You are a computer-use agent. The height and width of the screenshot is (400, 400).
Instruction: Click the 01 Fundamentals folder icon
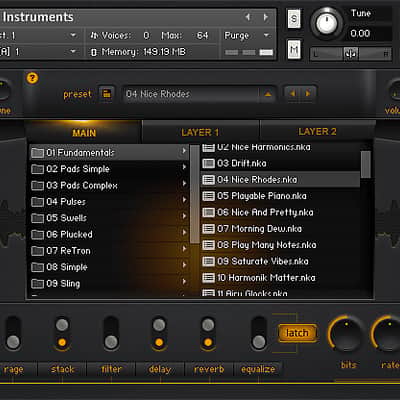(x=37, y=153)
